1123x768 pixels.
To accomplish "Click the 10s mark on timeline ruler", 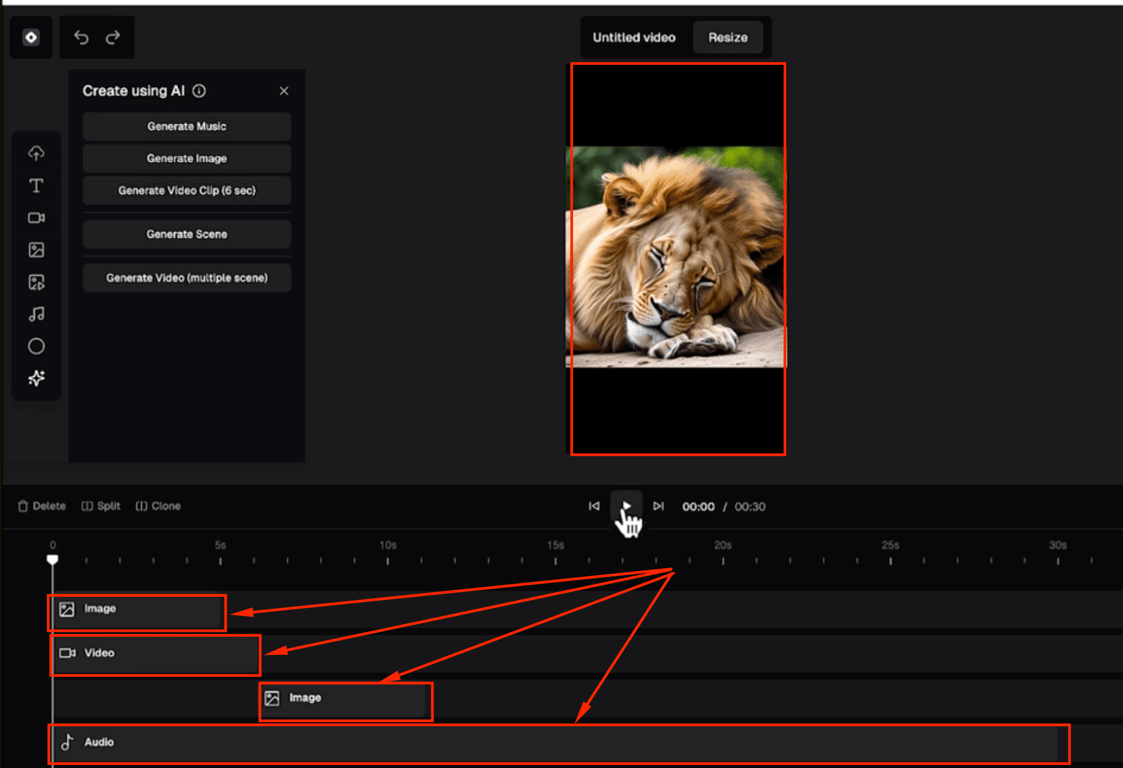I will coord(387,546).
